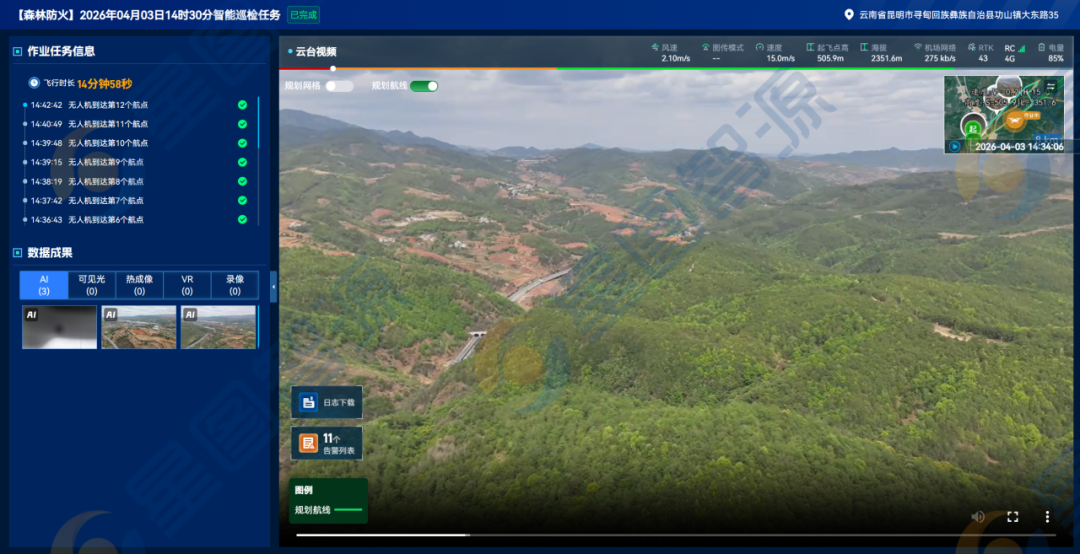
Task: Click the 海拔 altitude icon
Action: (x=864, y=48)
